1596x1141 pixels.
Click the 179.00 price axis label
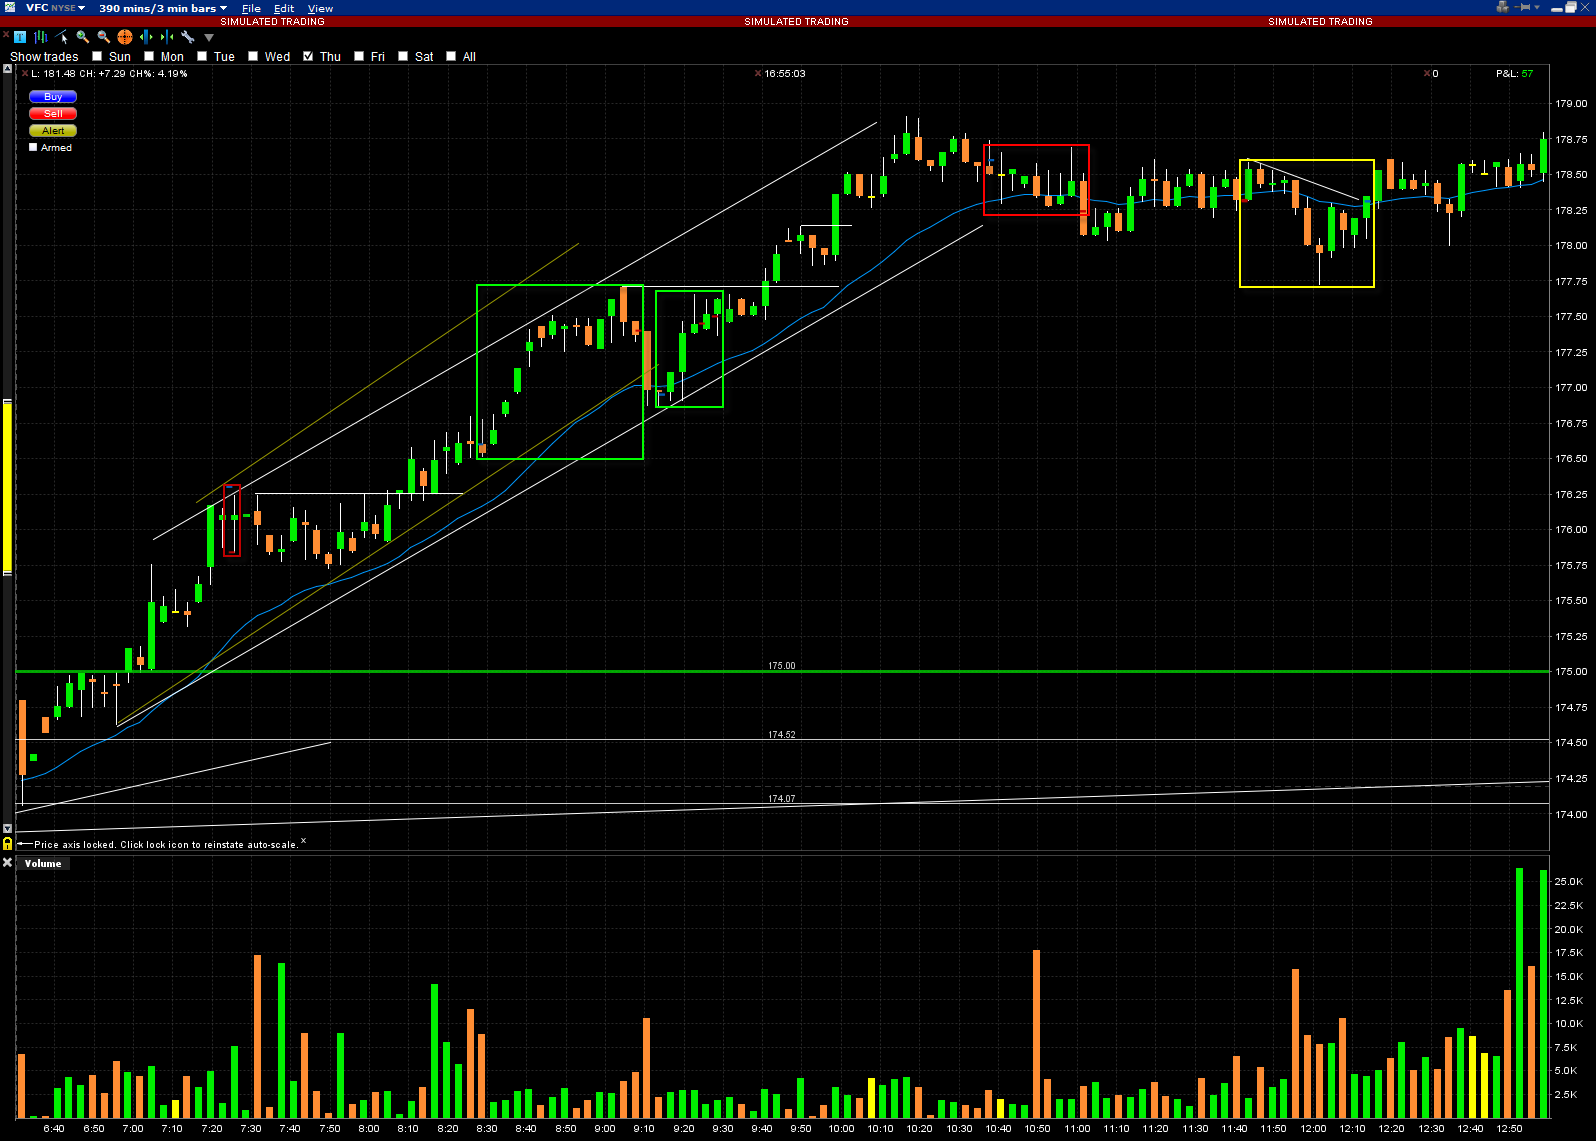point(1571,103)
